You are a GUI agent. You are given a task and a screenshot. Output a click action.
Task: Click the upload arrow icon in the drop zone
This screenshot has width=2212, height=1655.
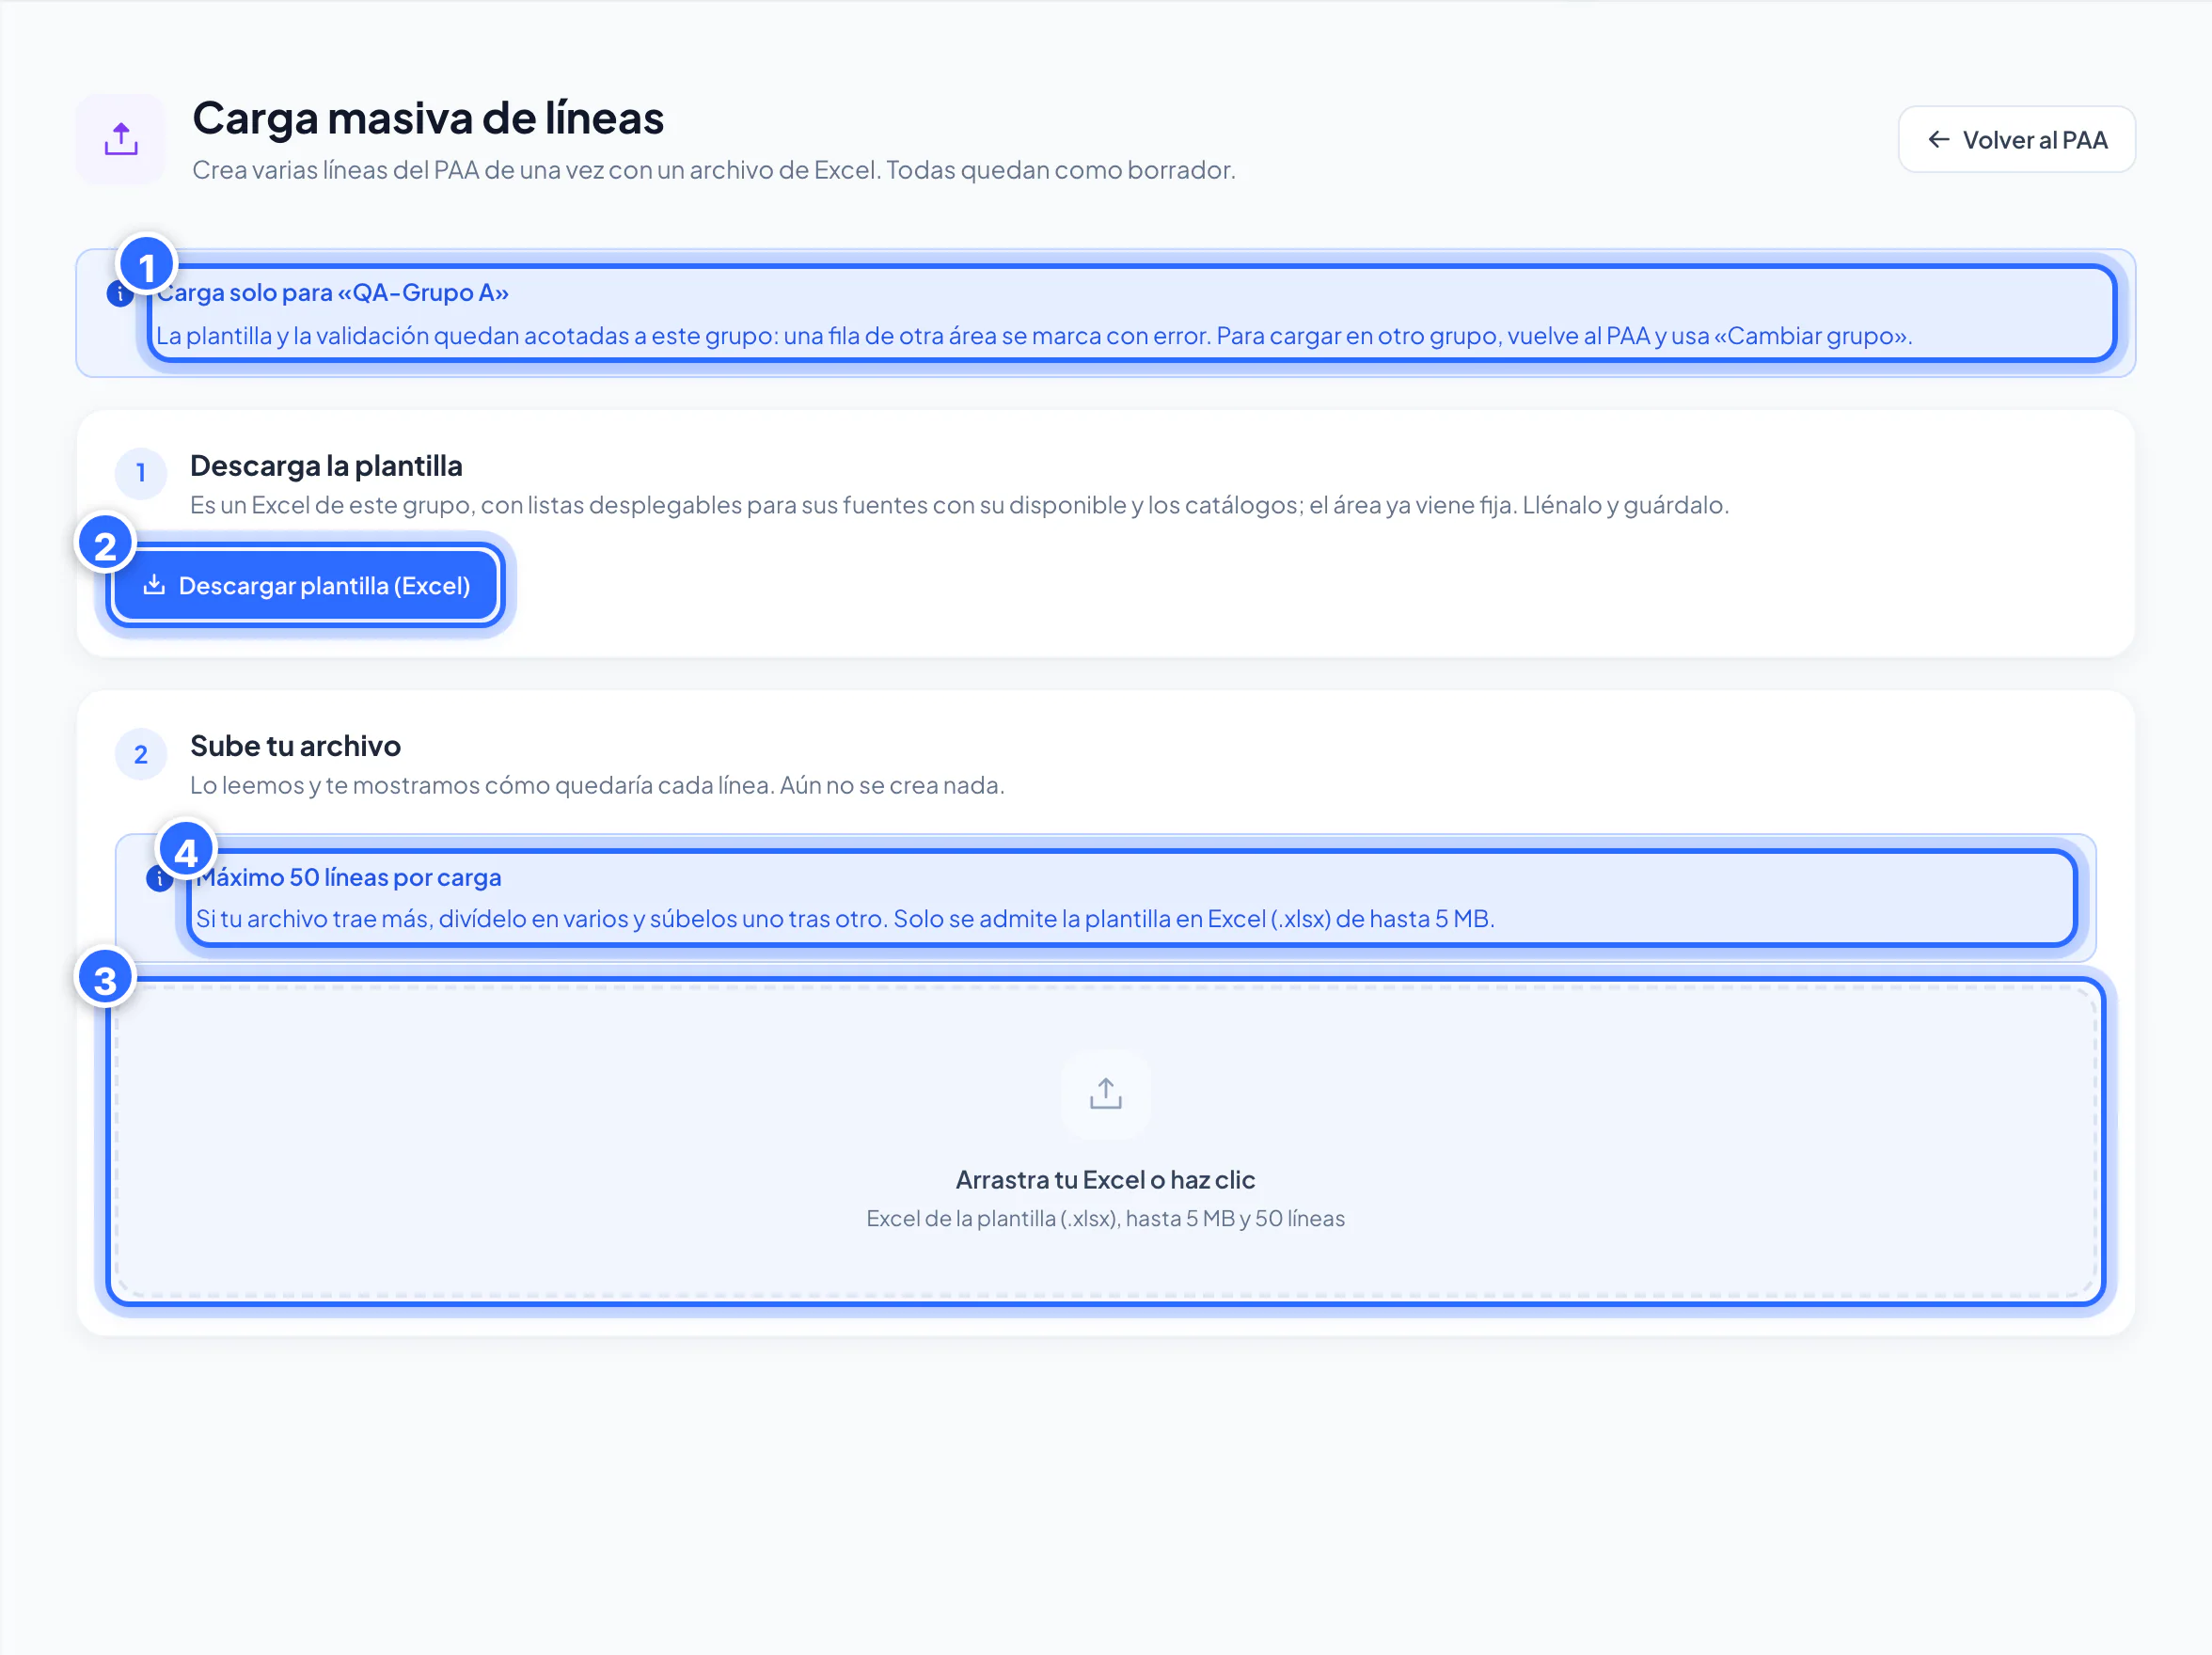click(x=1105, y=1094)
